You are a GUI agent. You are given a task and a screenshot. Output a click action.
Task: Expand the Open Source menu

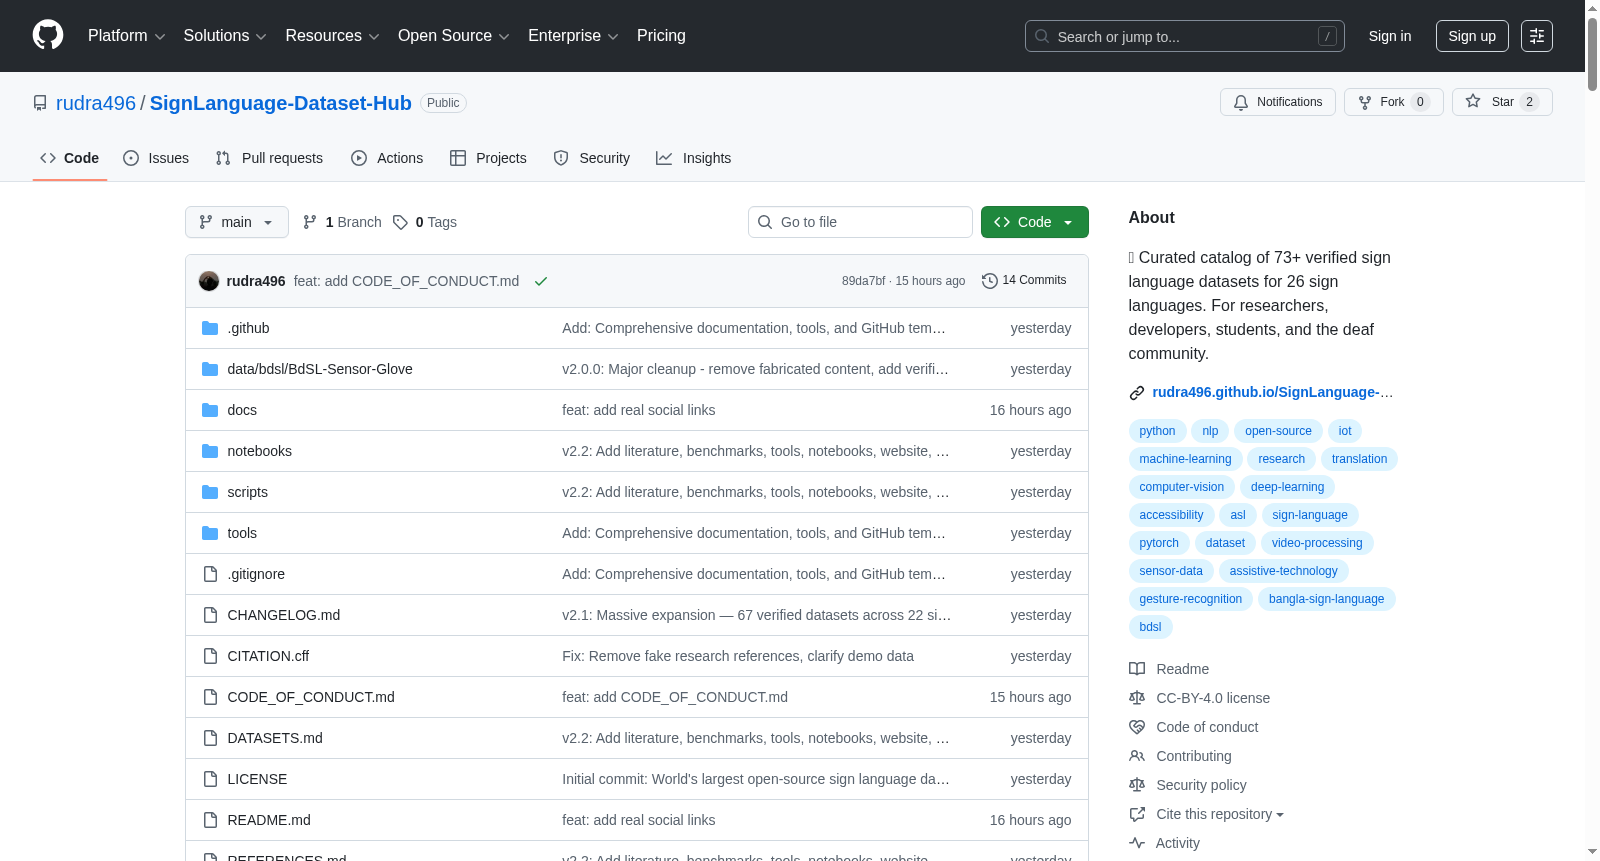click(x=454, y=36)
